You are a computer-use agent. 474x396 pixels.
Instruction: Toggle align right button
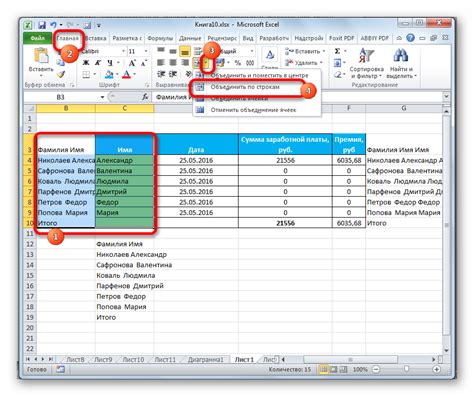[185, 62]
